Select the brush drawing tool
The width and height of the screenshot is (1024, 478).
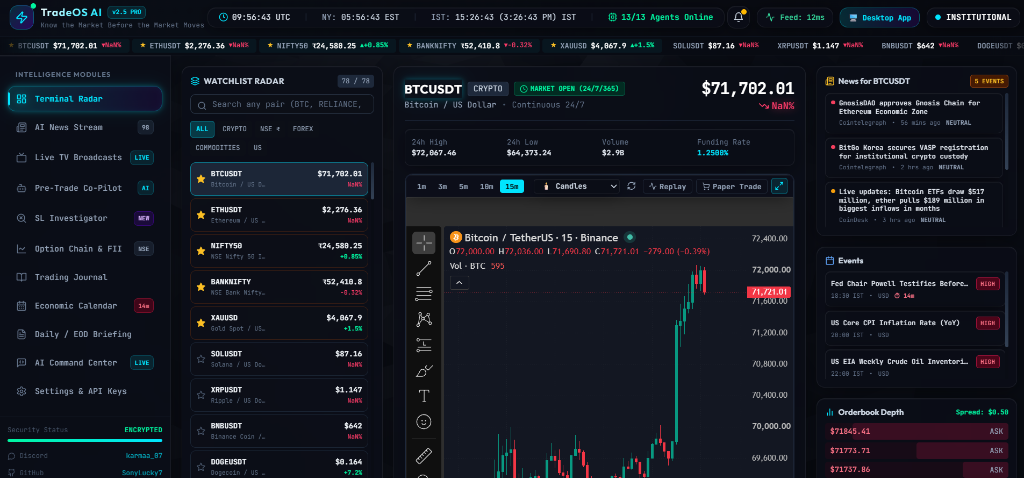(x=424, y=371)
